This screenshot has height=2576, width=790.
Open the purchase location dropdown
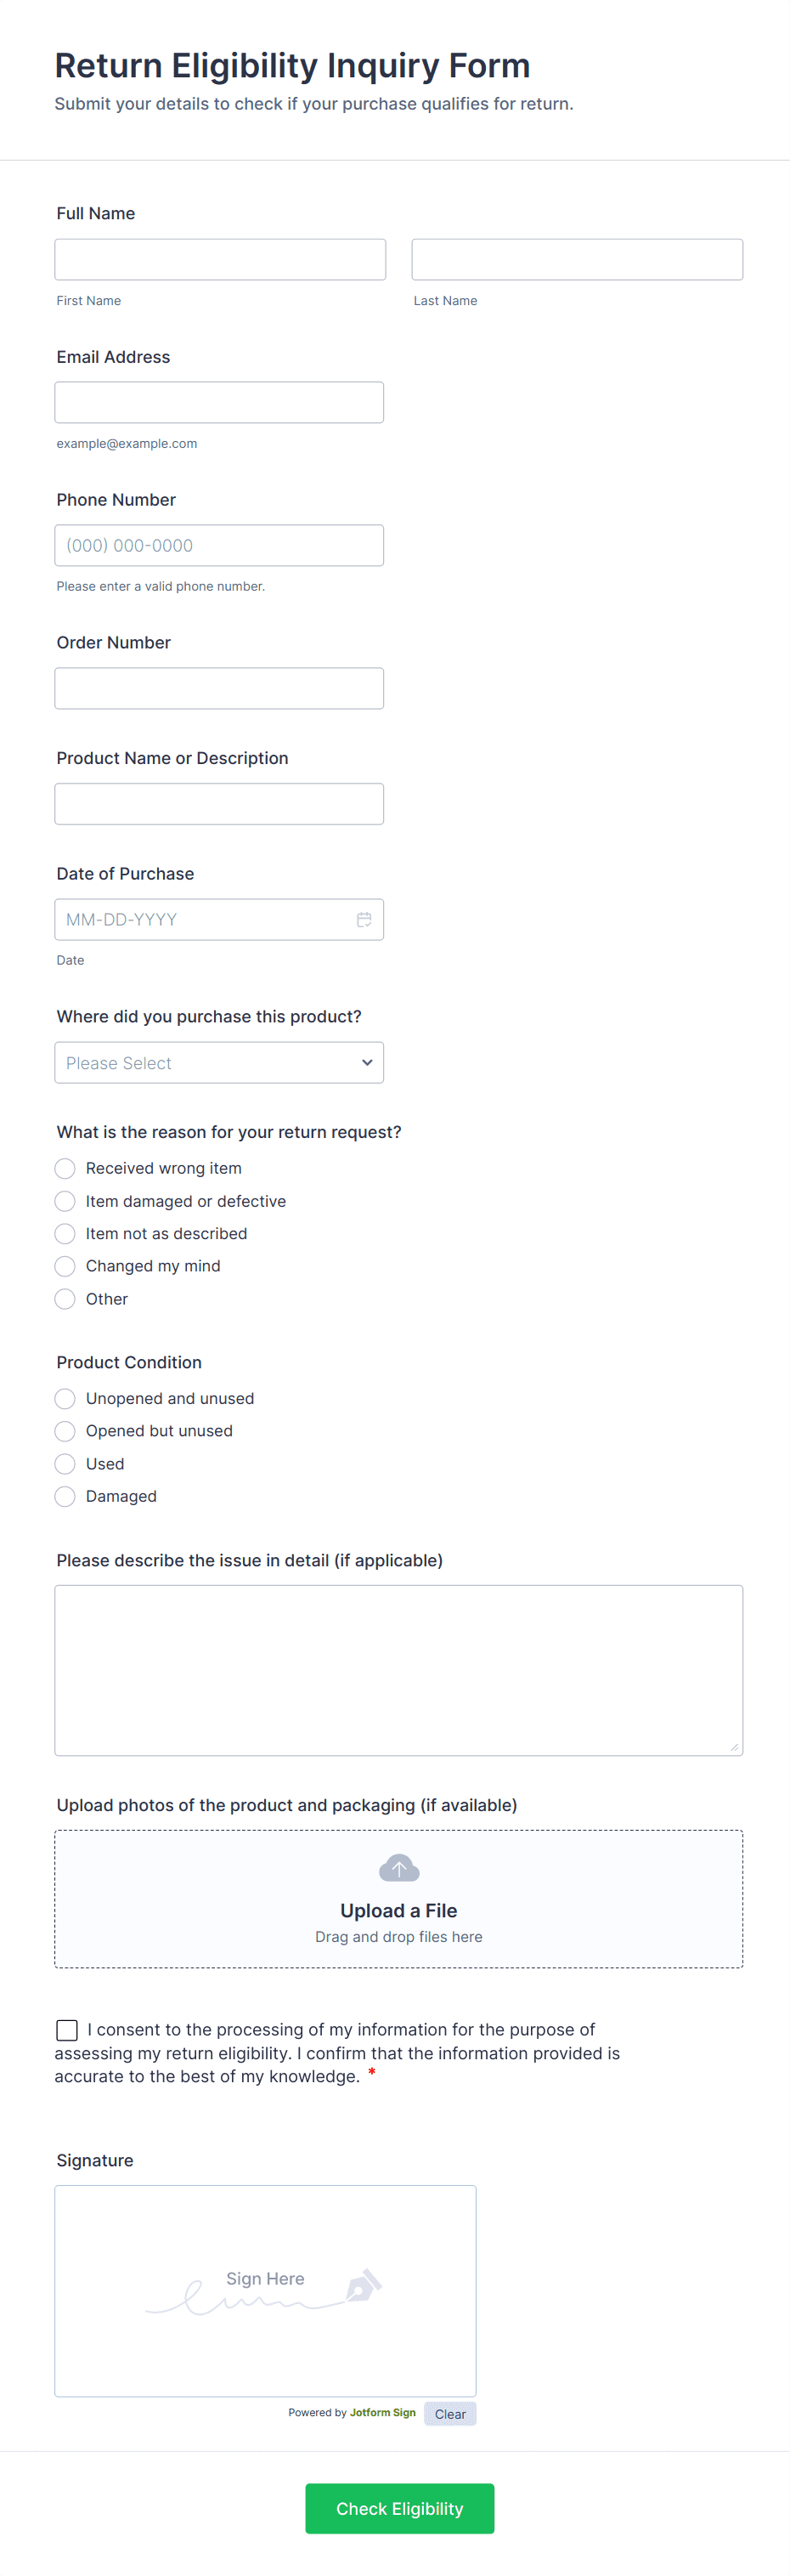[219, 1062]
